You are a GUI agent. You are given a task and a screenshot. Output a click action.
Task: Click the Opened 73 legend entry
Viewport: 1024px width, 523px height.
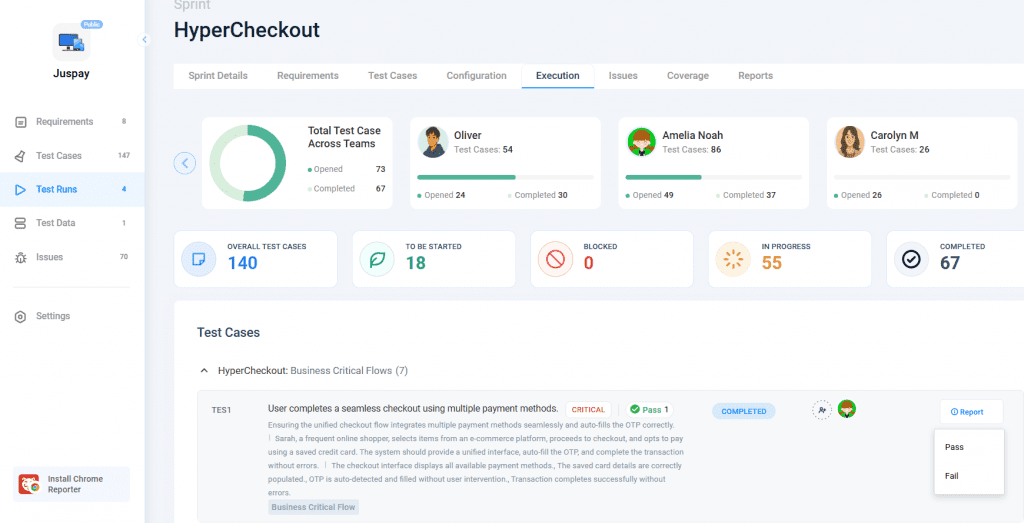347,169
